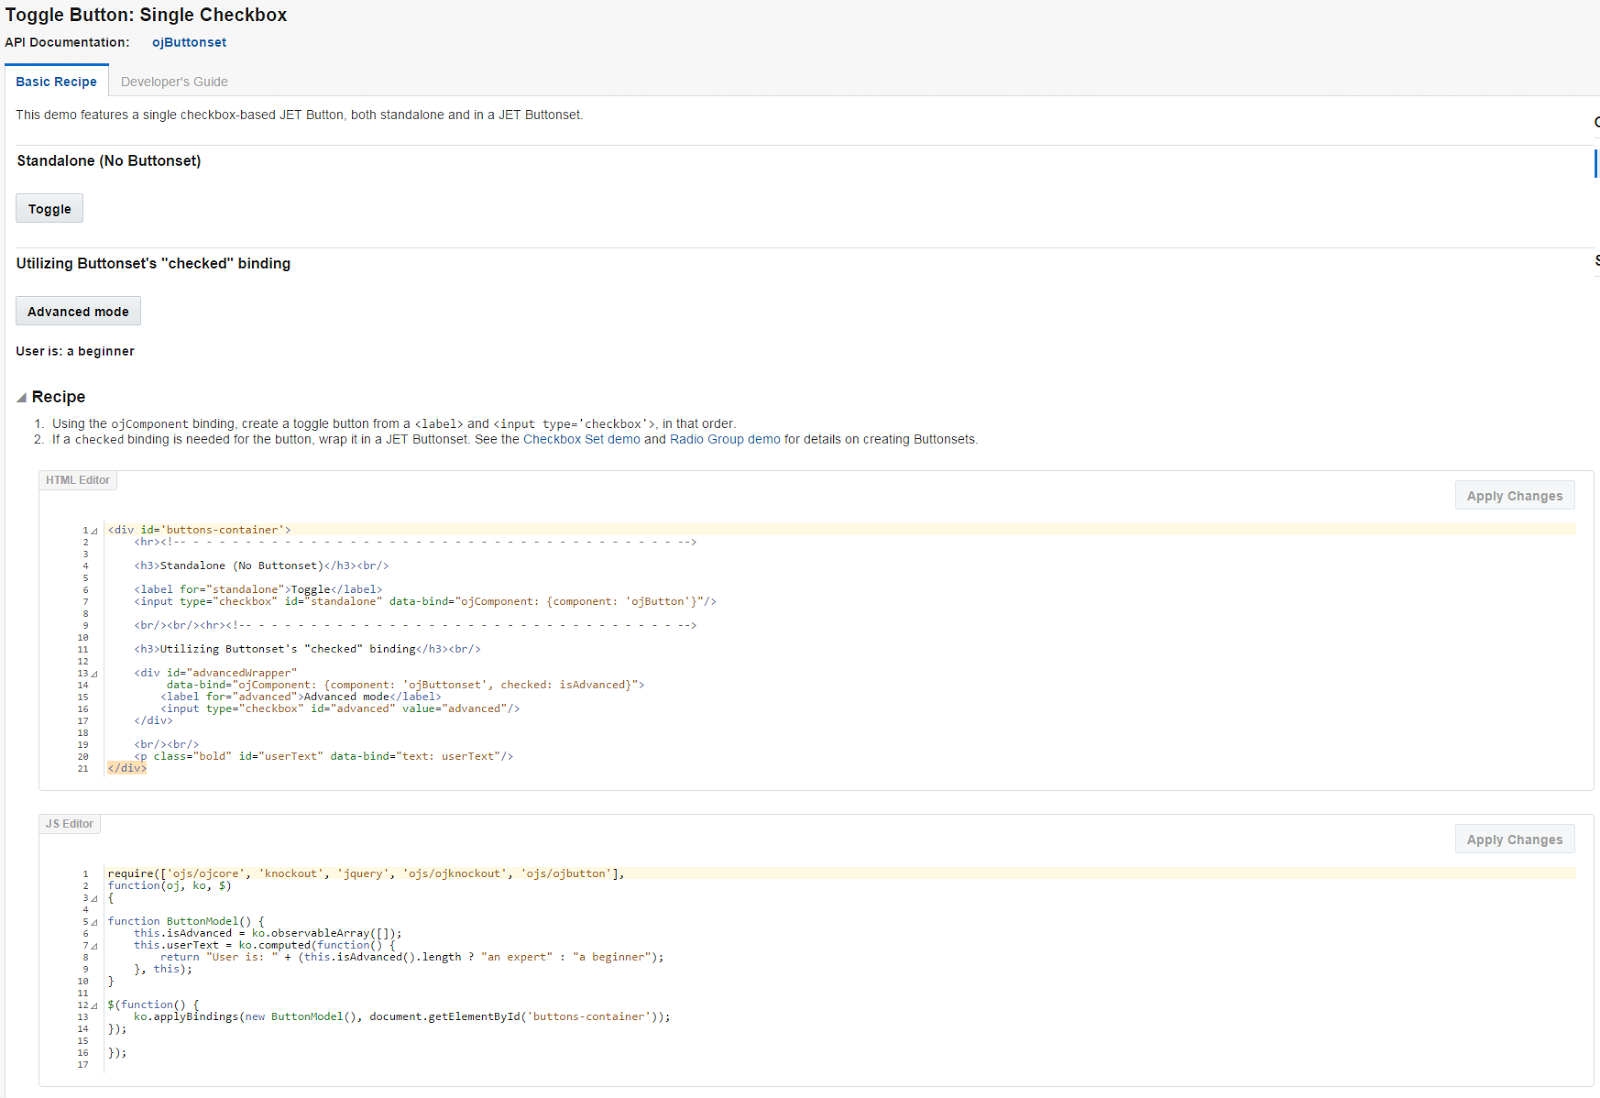Fold the advancedWrapper div at HTML line 13

[94, 674]
